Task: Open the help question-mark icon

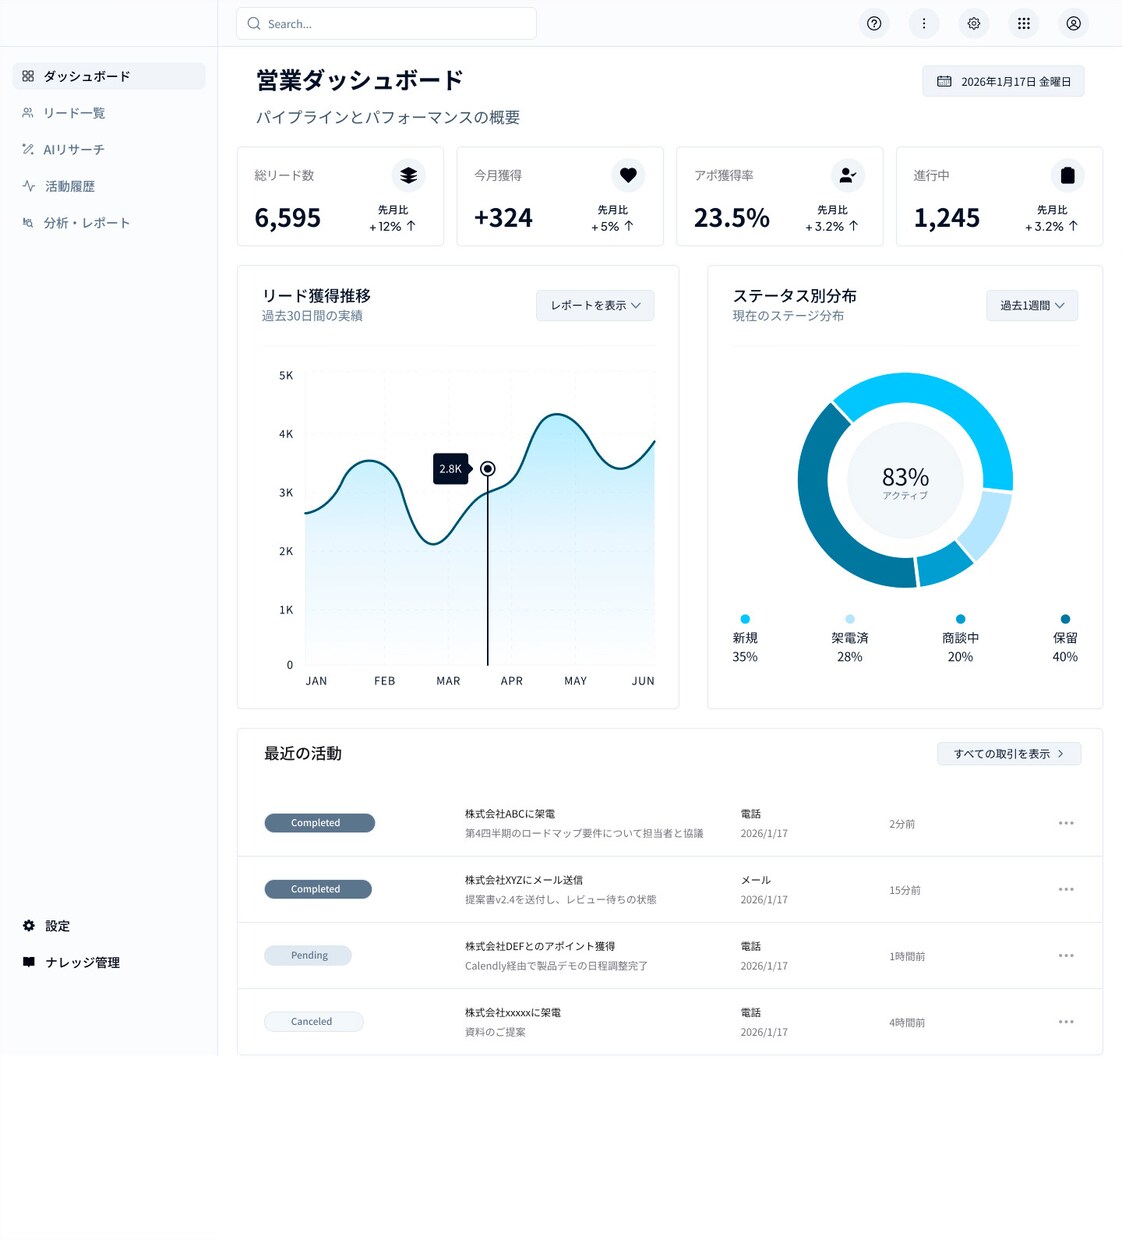Action: point(874,23)
